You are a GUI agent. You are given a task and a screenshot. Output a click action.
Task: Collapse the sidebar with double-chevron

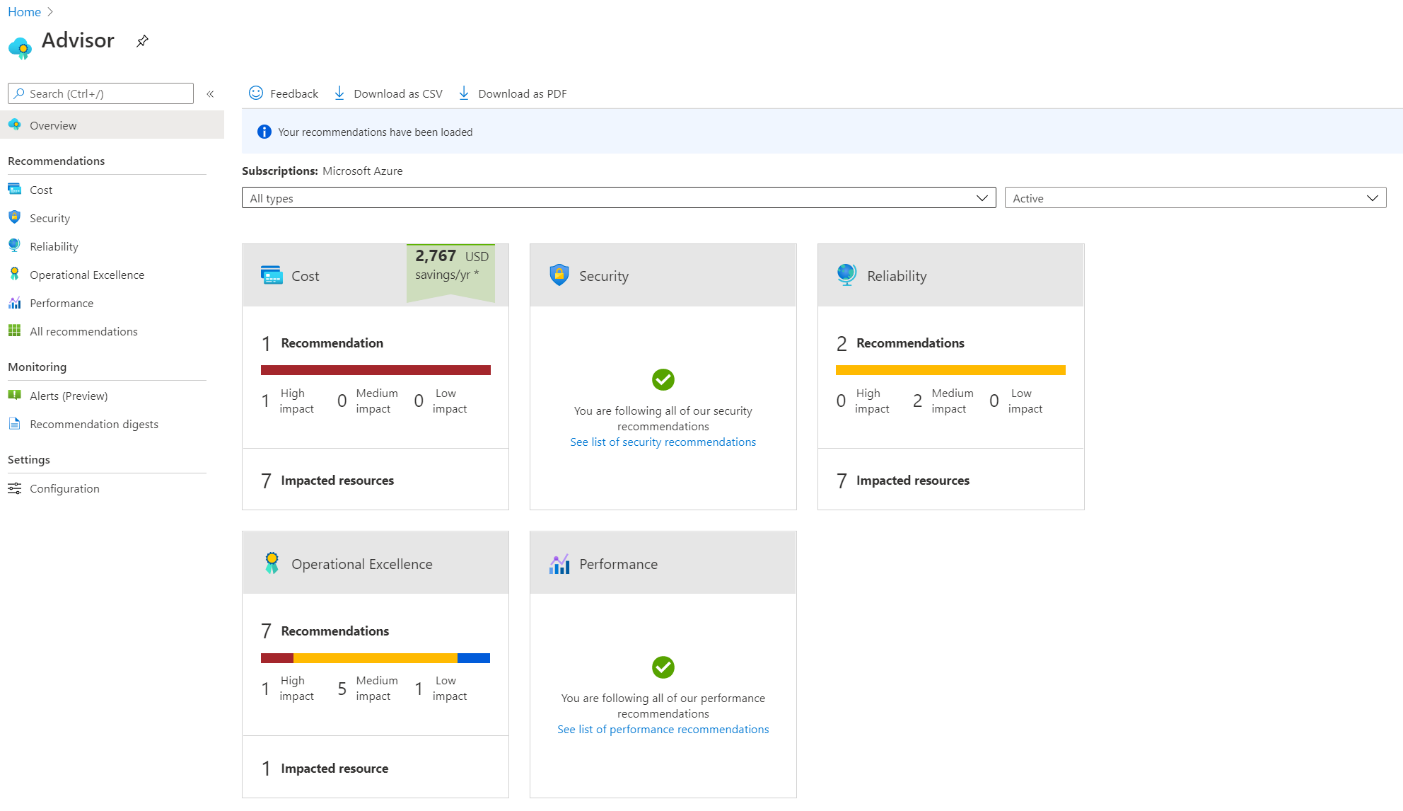210,94
